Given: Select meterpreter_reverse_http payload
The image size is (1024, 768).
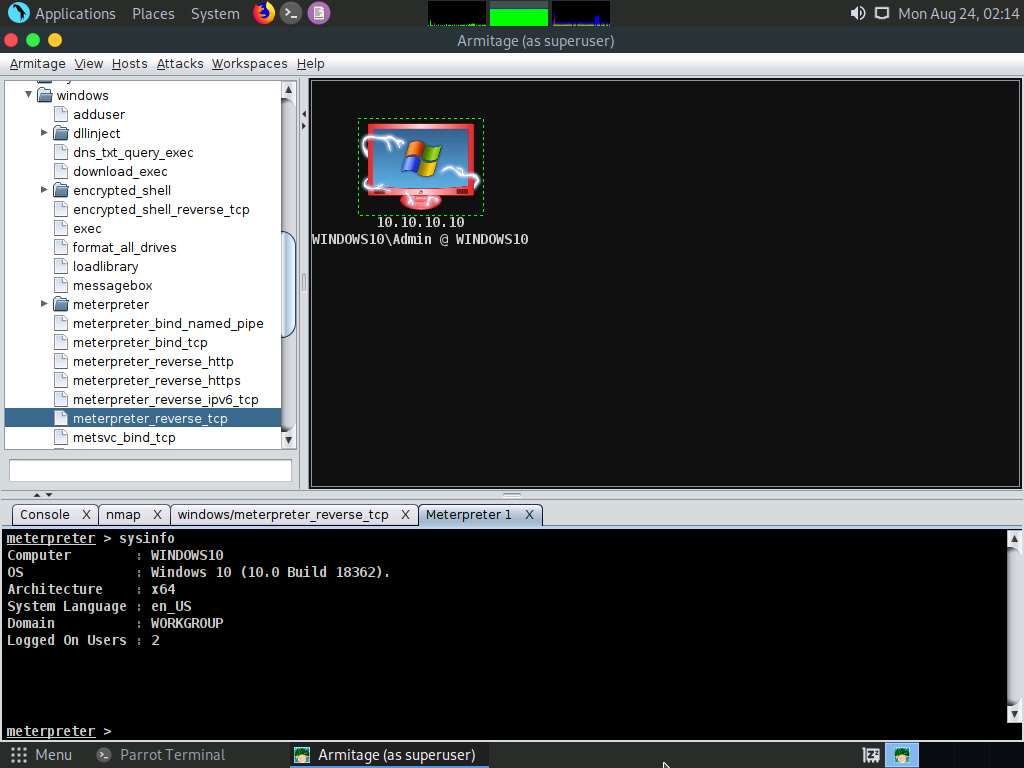Looking at the screenshot, I should [x=153, y=361].
